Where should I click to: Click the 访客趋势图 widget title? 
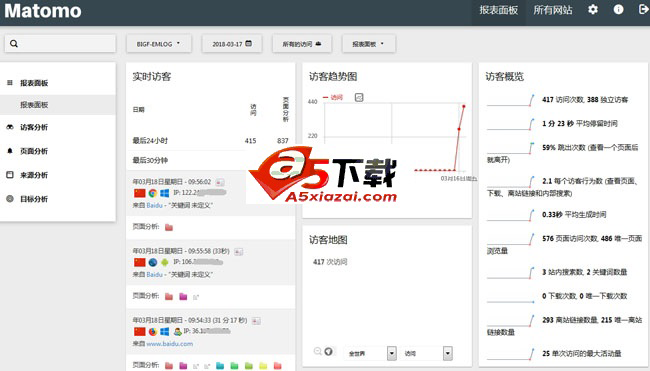(x=333, y=77)
